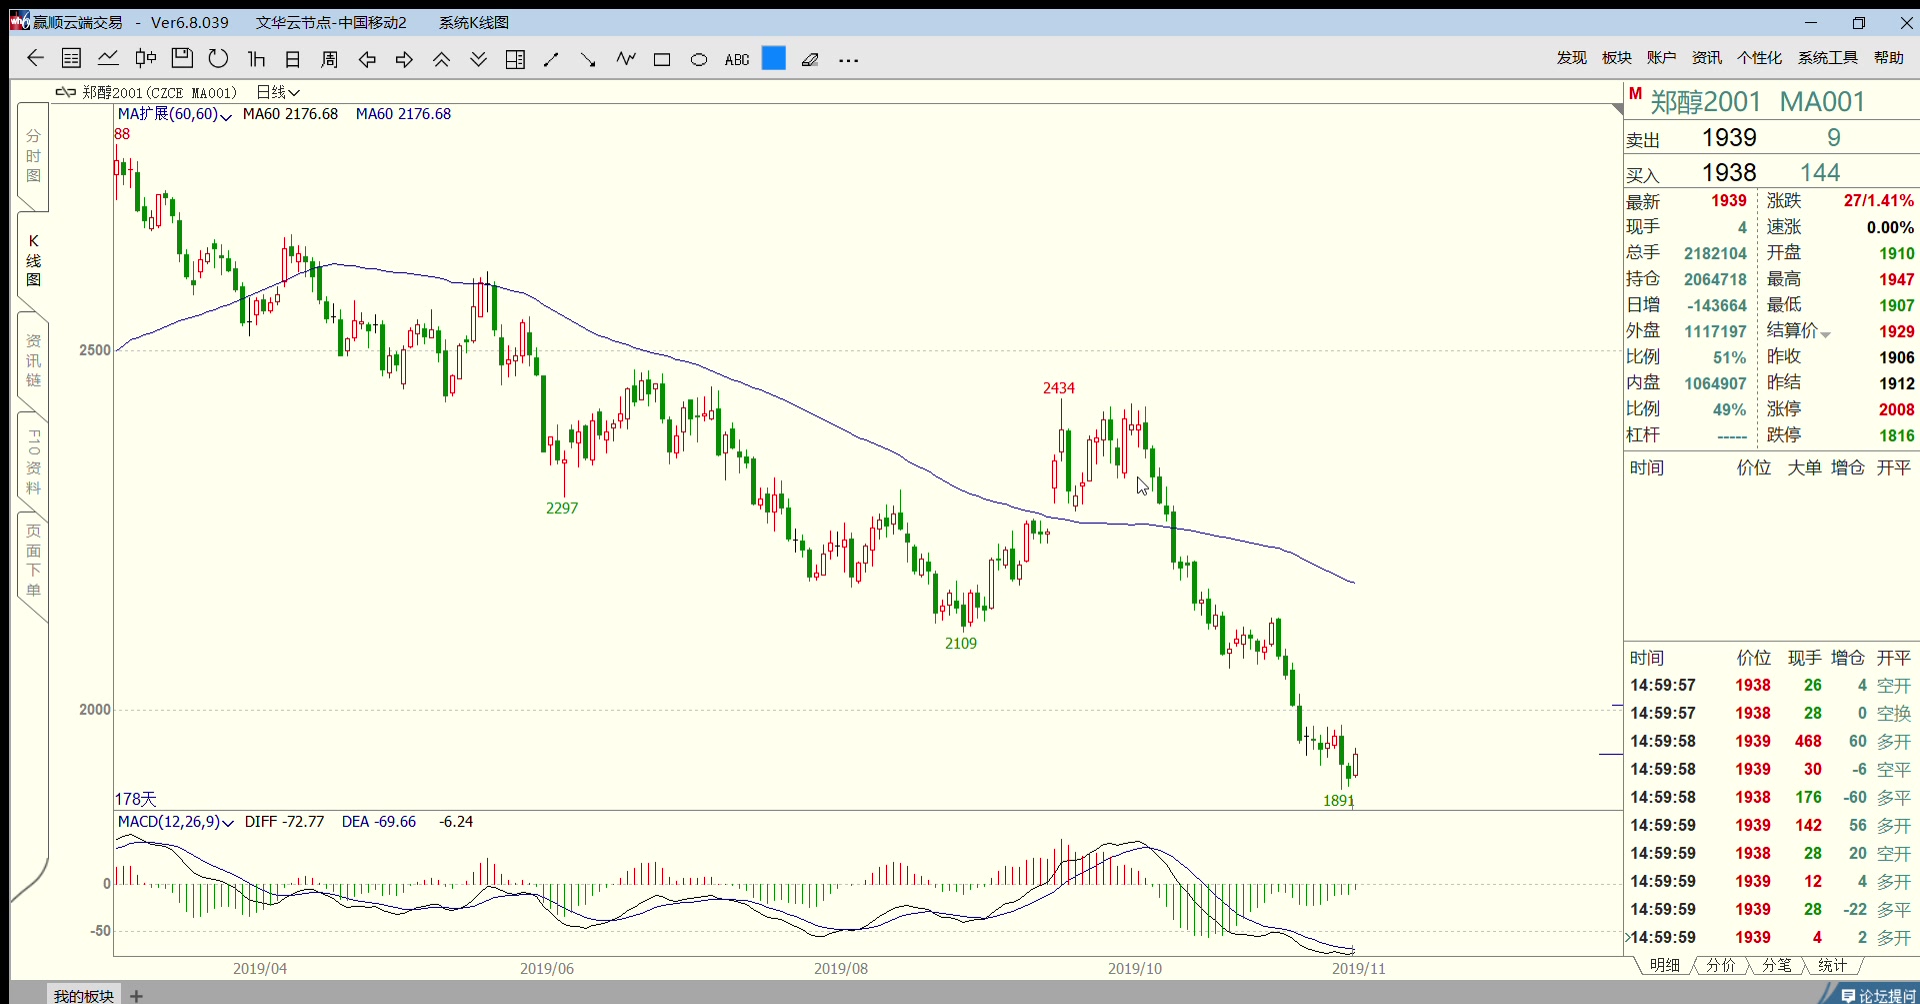Select the zigzag wave line tool

[x=626, y=59]
